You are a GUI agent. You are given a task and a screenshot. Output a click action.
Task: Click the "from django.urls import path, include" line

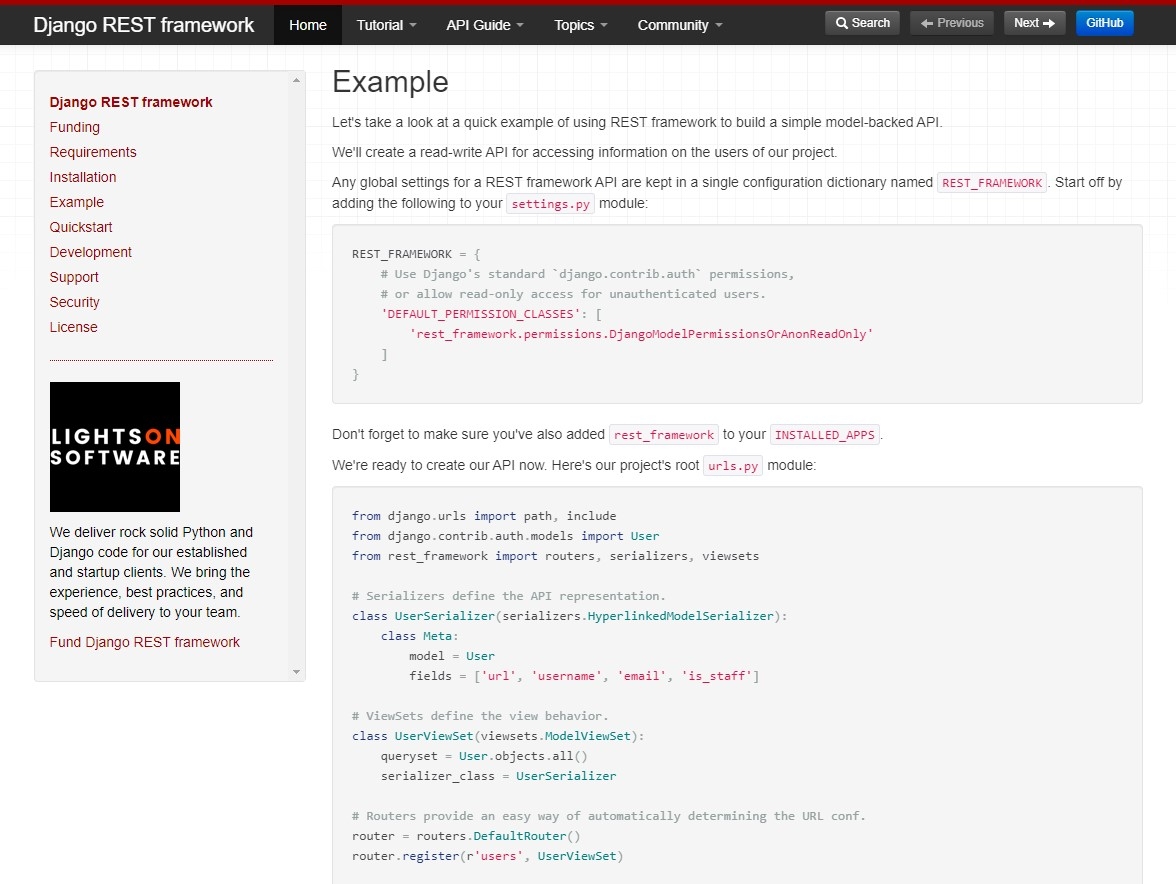[x=484, y=516]
